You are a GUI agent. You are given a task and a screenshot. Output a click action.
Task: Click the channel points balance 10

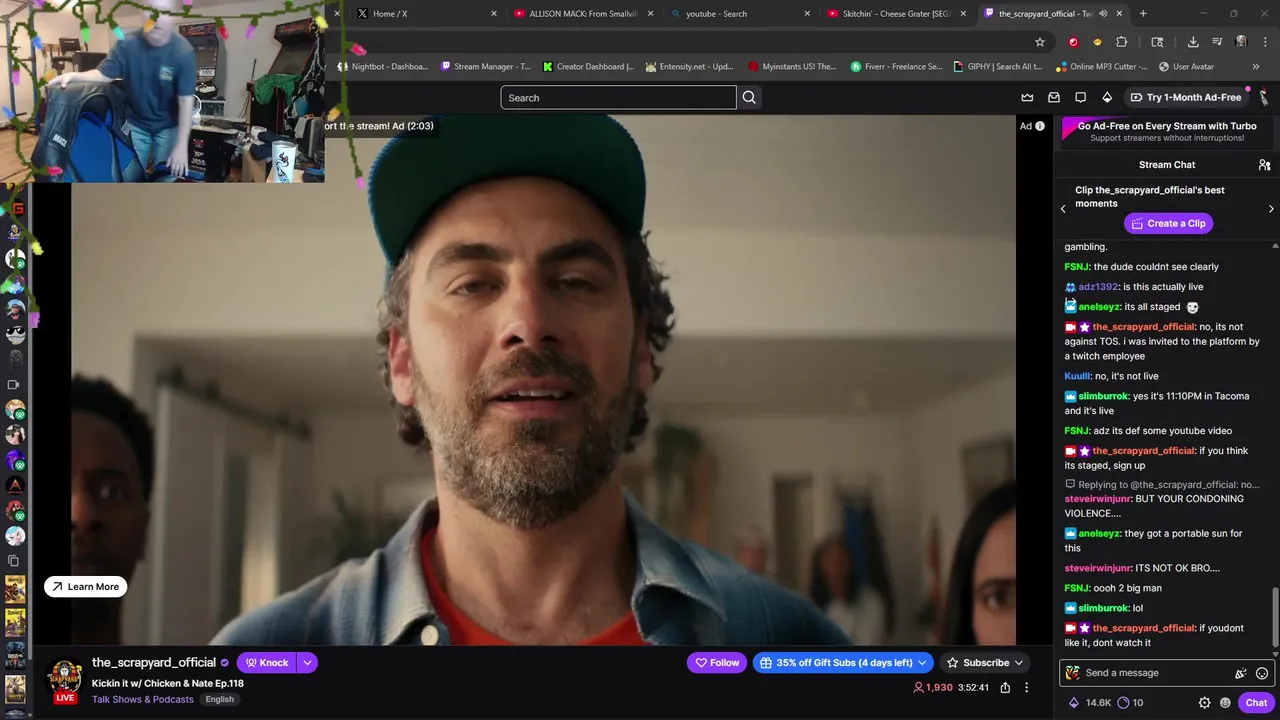point(1130,703)
